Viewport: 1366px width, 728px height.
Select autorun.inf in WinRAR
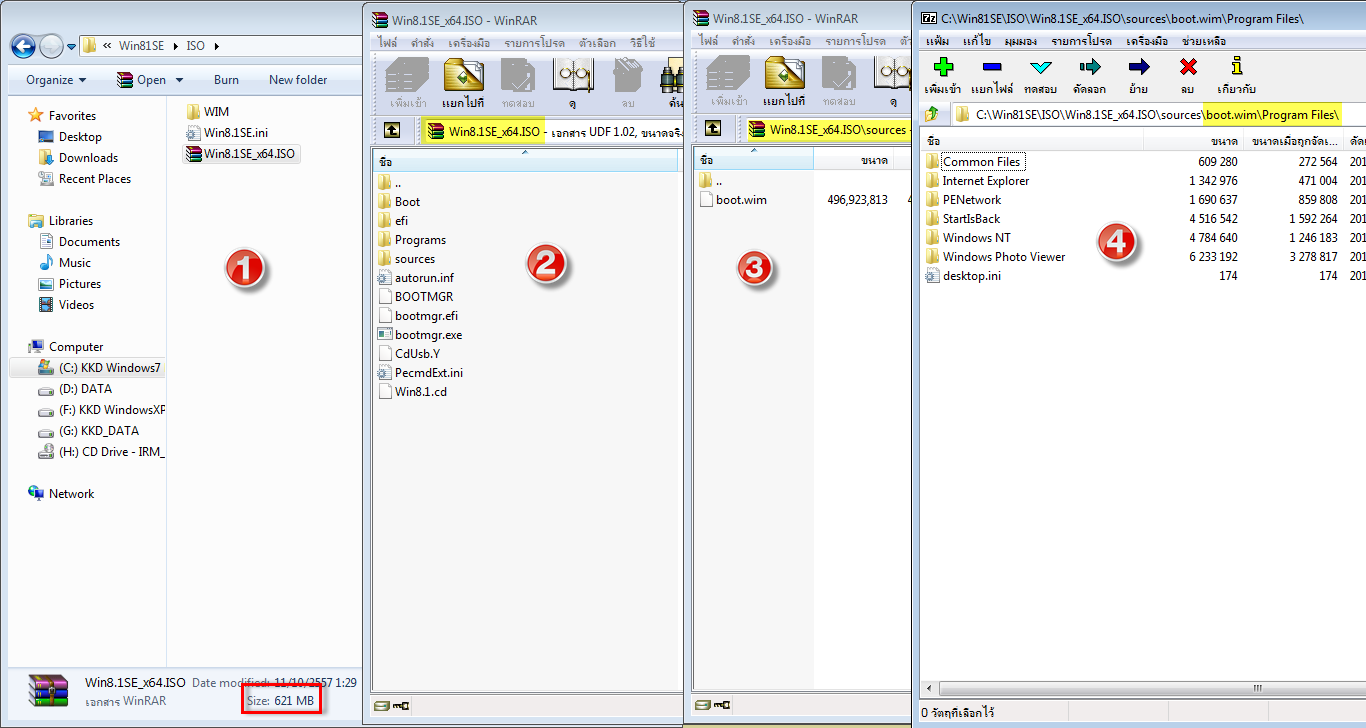(424, 277)
